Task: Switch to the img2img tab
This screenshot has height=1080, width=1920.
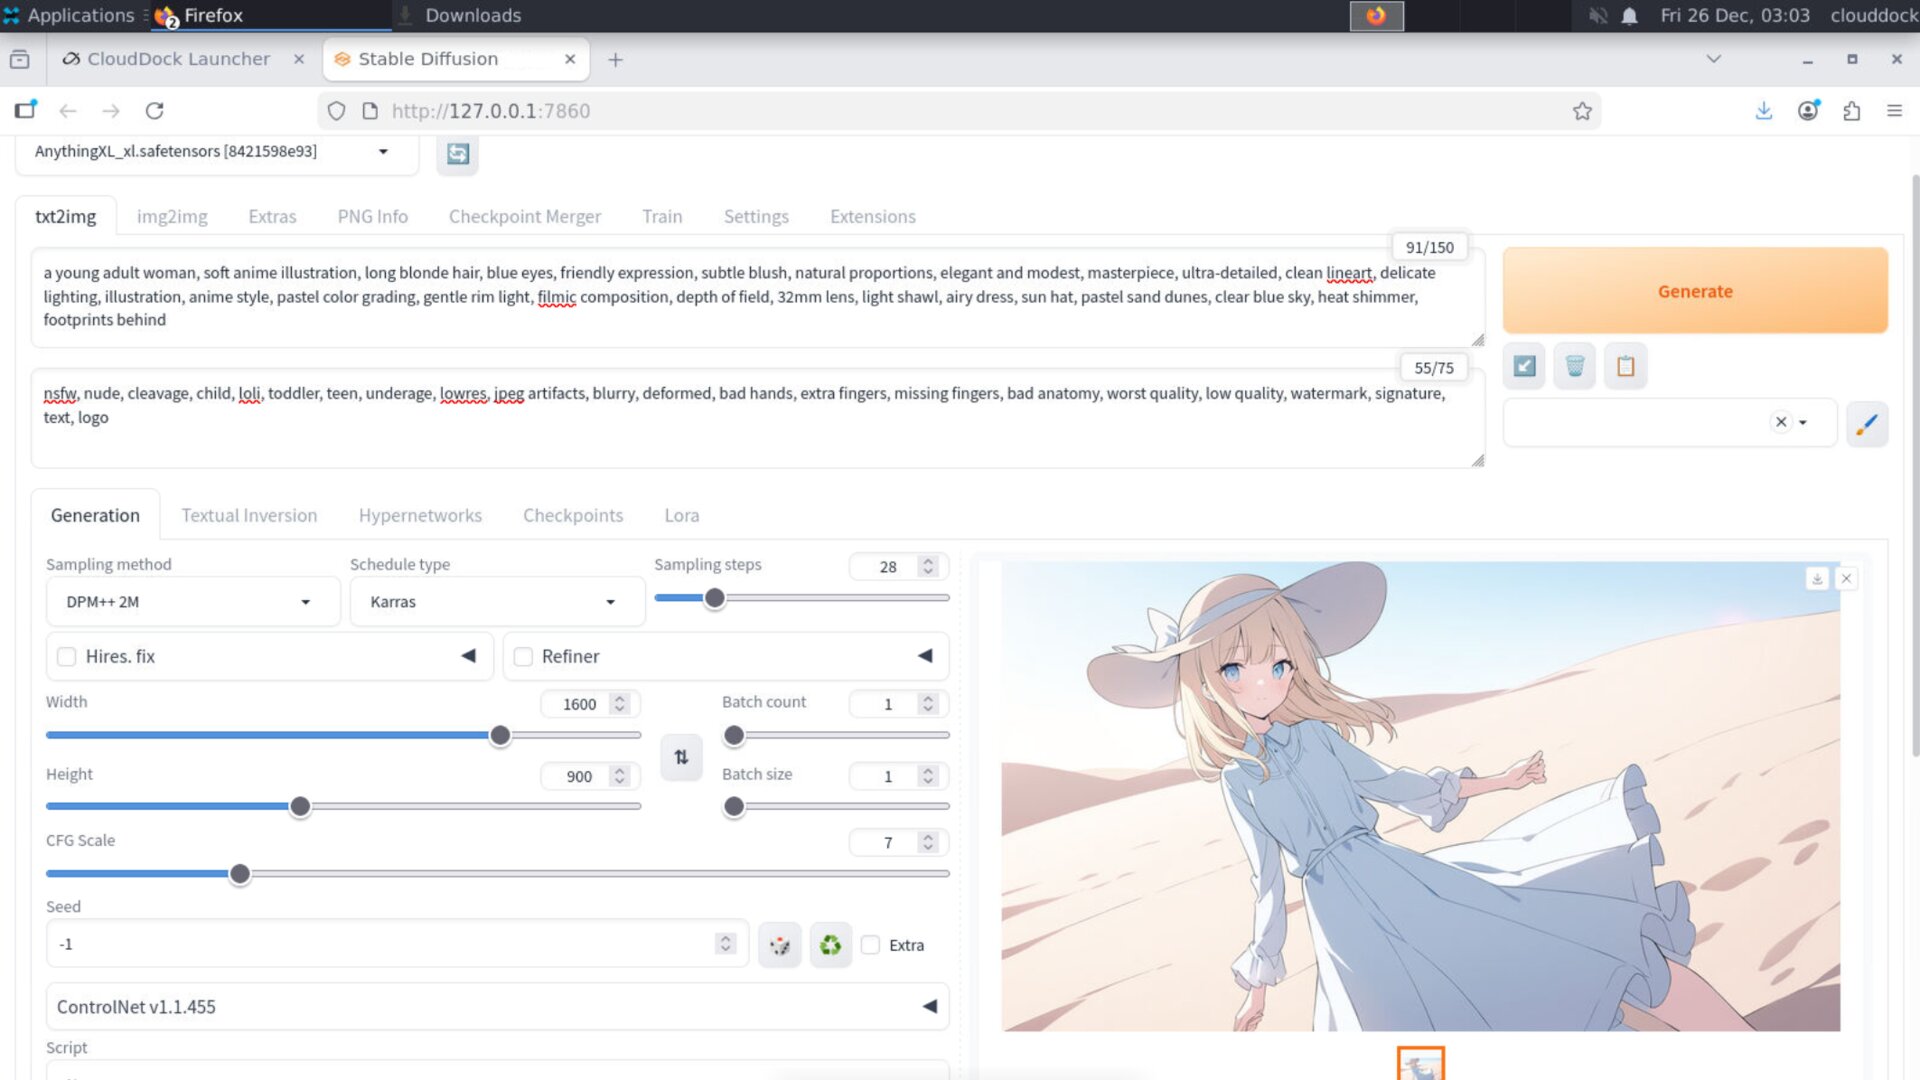Action: pyautogui.click(x=172, y=216)
